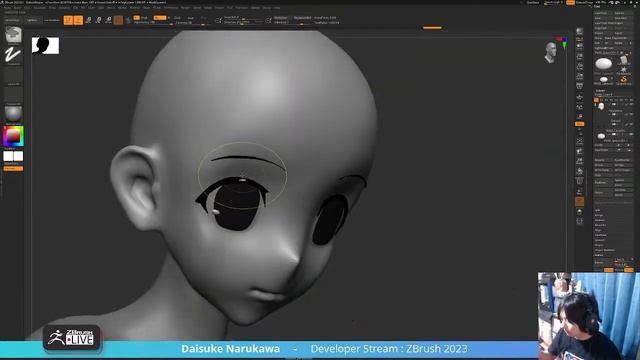The width and height of the screenshot is (640, 360).
Task: Select the SimpleBrush tool thumbnail
Action: click(x=624, y=80)
